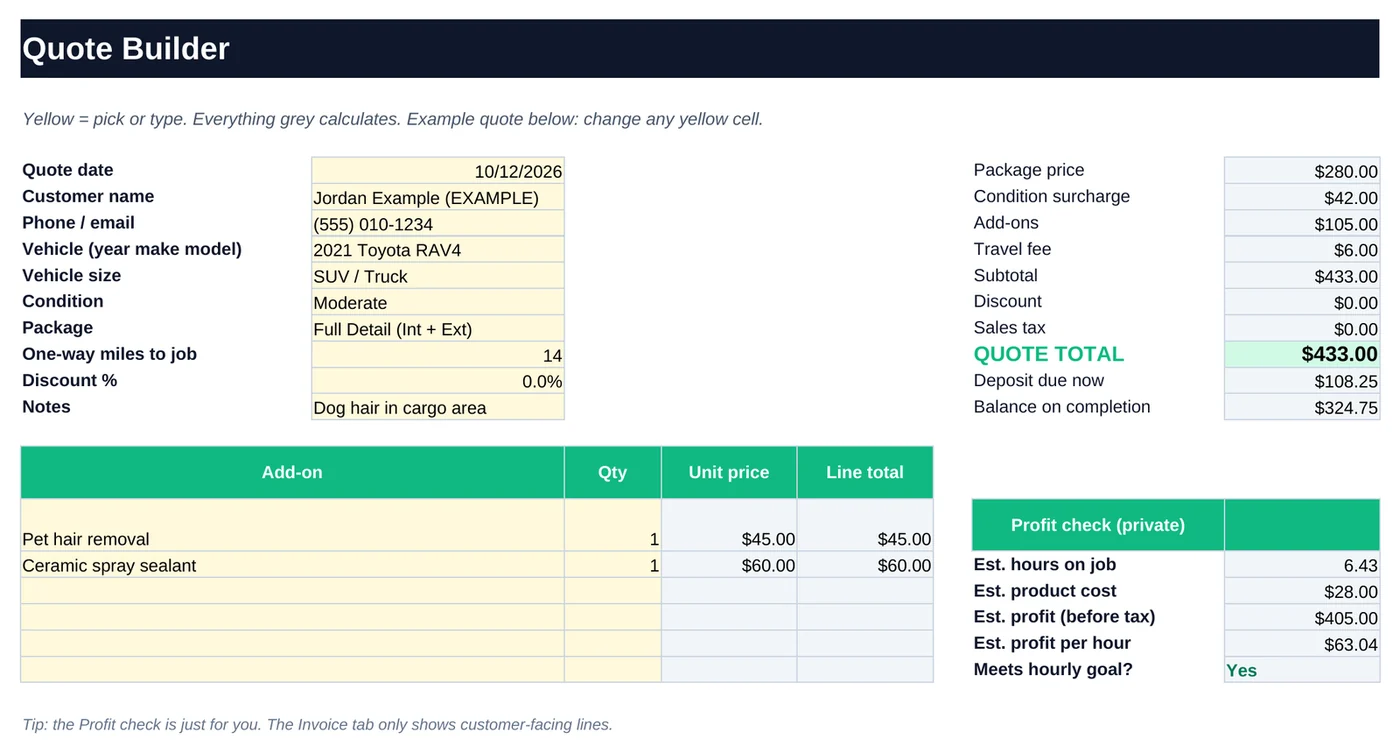Click the bold QUOTE TOTAL amount $433.00
Viewport: 1400px width, 753px height.
coord(1302,354)
